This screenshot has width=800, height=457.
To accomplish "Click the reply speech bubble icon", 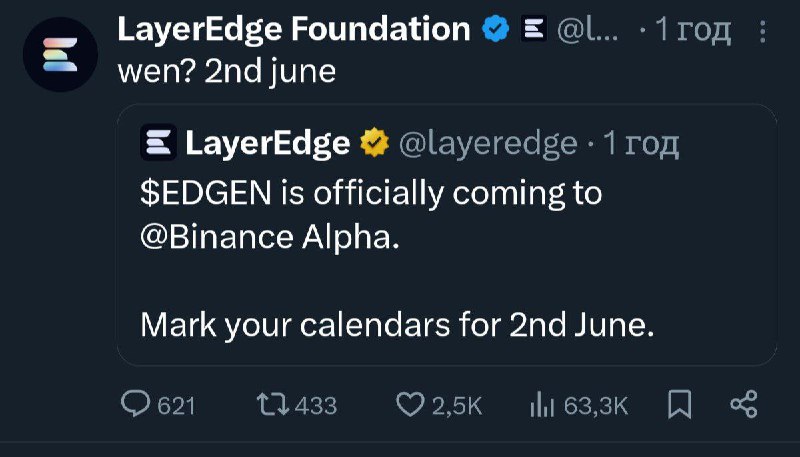I will pos(135,404).
